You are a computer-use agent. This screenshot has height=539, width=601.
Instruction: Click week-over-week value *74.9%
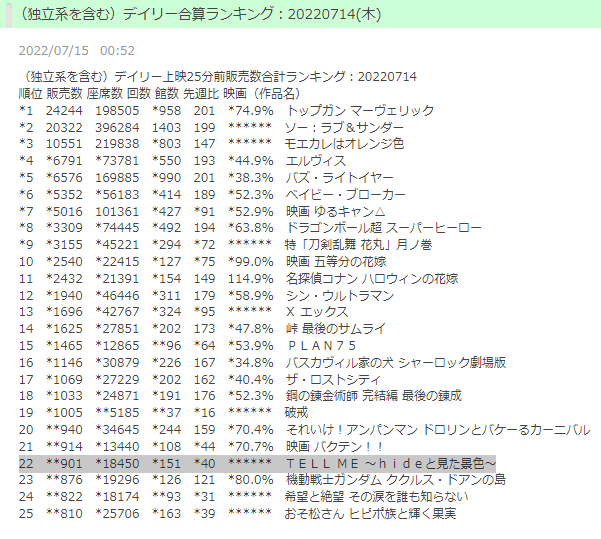click(x=251, y=110)
